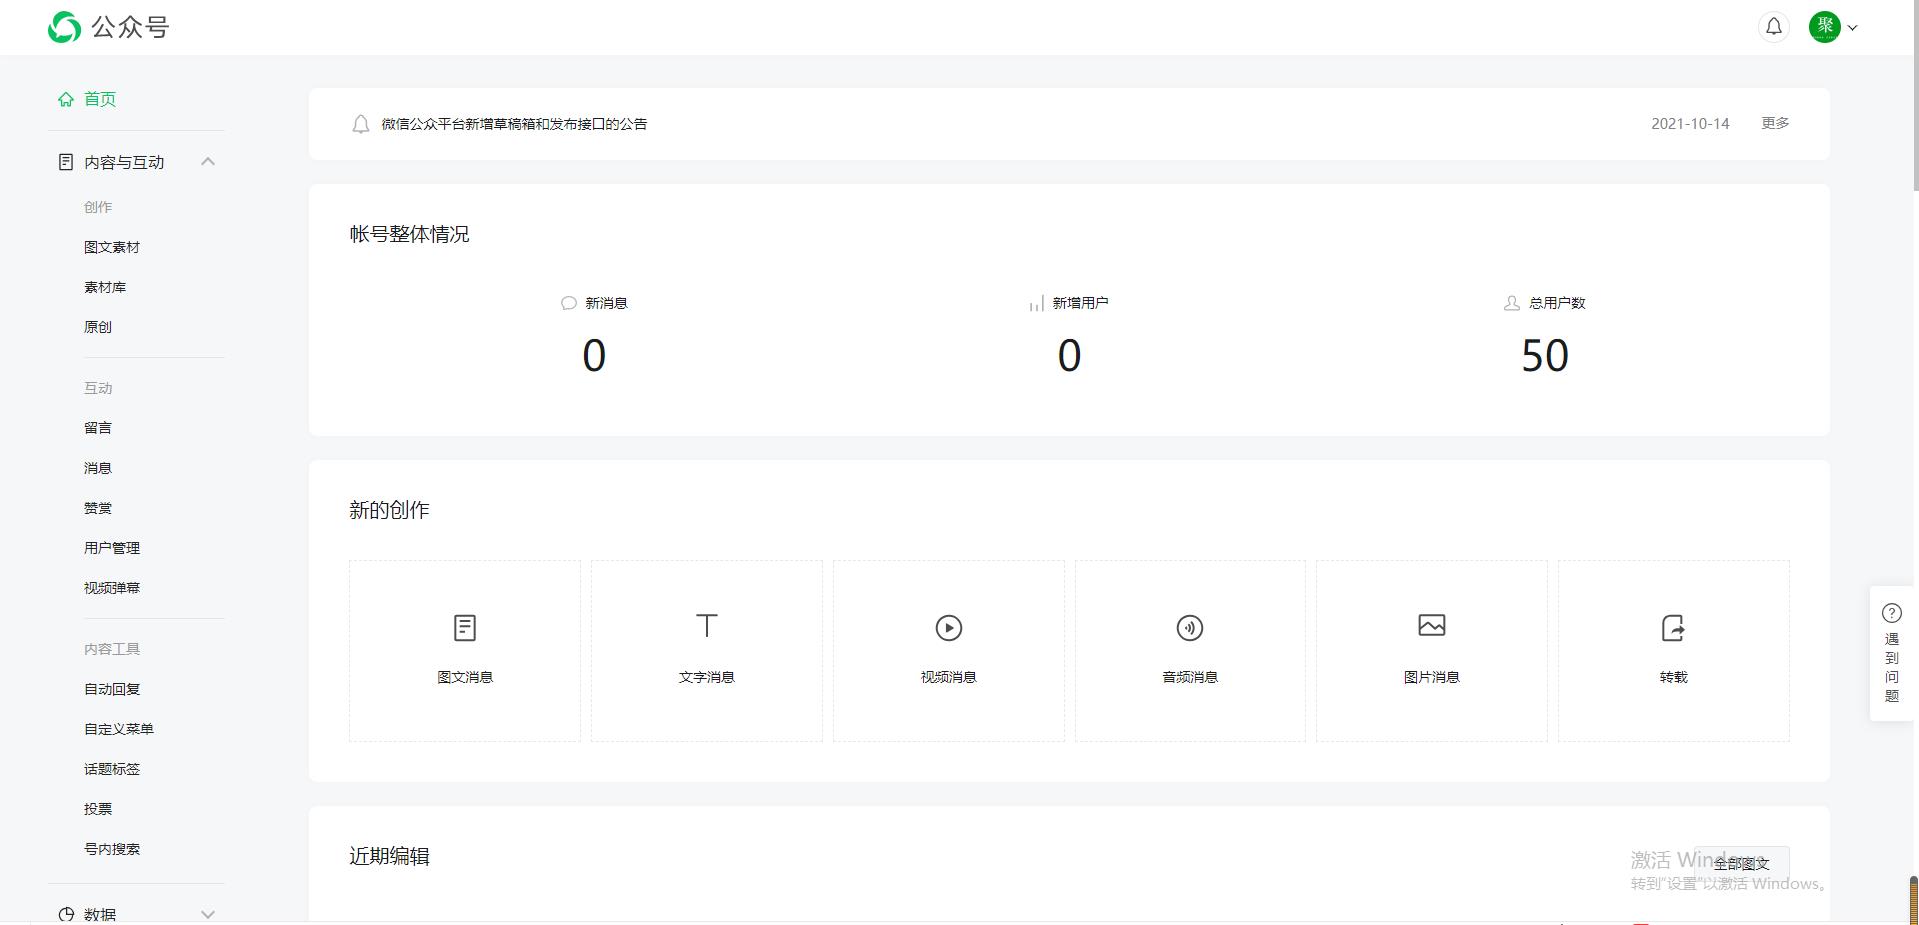Collapse the 内容与互动 sidebar section
1919x925 pixels.
(x=208, y=162)
